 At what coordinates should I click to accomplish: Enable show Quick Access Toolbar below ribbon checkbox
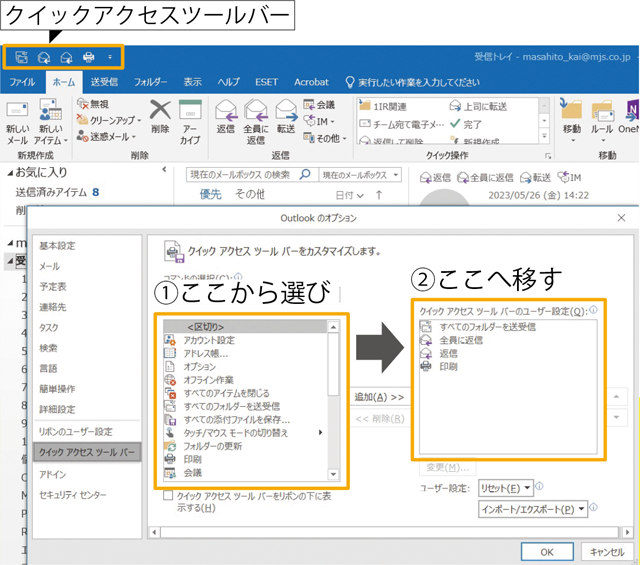(x=168, y=496)
